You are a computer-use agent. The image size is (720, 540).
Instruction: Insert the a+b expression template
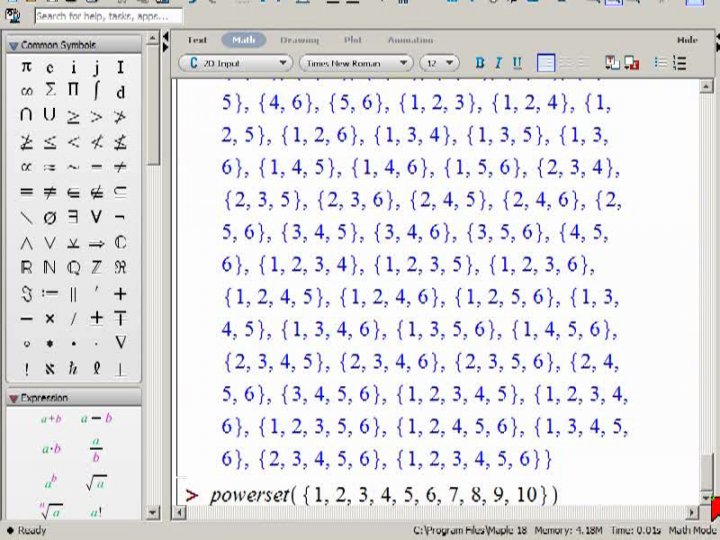tap(51, 418)
